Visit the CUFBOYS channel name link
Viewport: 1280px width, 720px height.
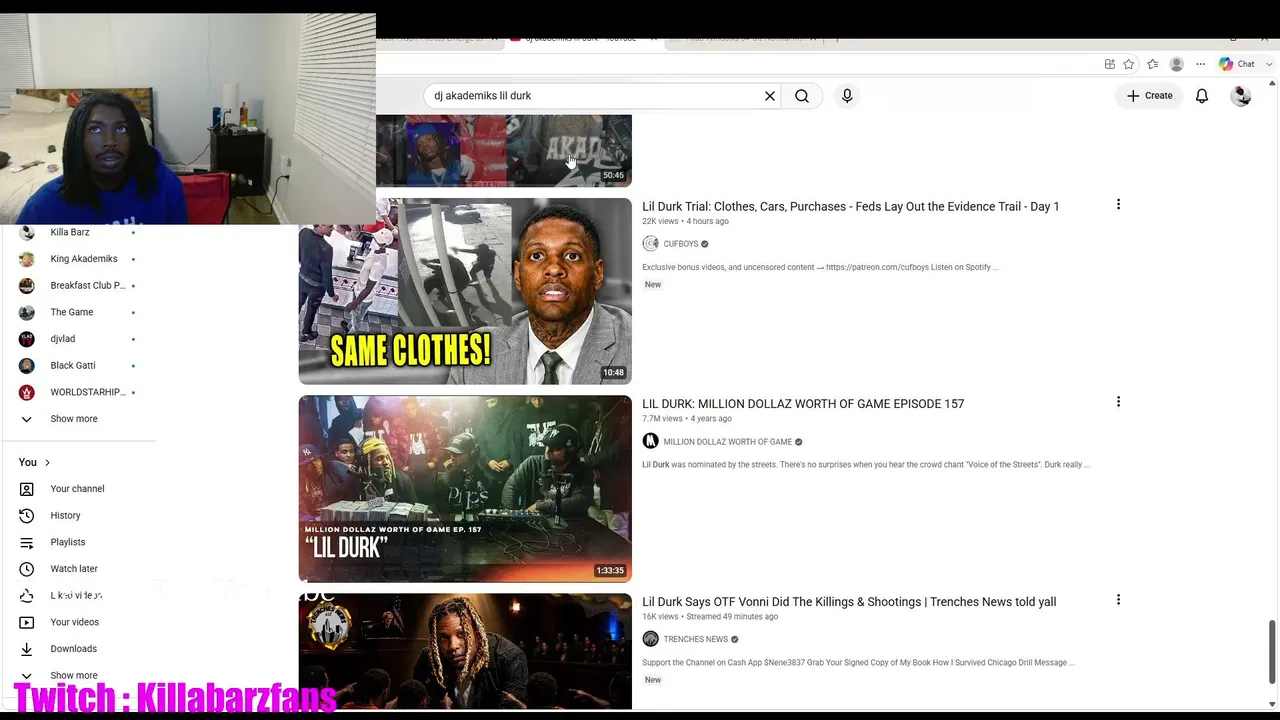click(x=681, y=244)
